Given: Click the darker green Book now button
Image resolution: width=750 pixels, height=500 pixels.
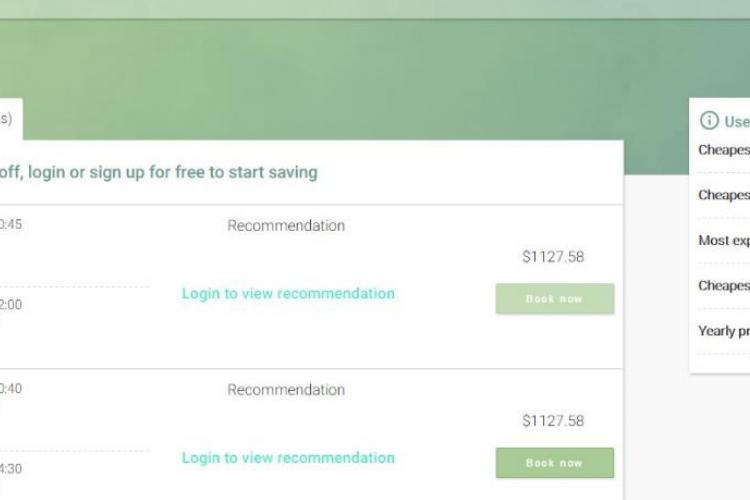Looking at the screenshot, I should pyautogui.click(x=555, y=463).
